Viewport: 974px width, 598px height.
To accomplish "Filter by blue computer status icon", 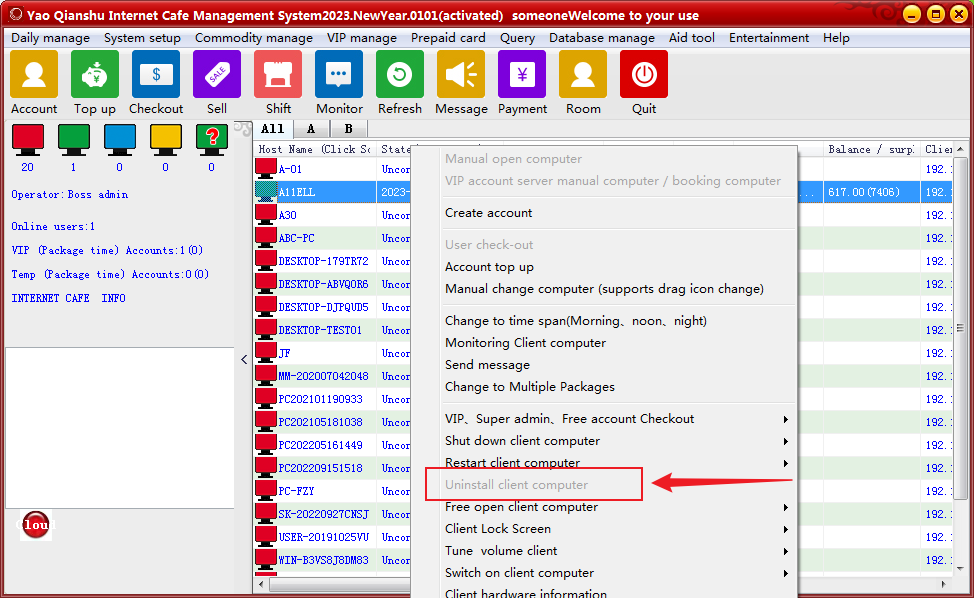I will tap(120, 140).
